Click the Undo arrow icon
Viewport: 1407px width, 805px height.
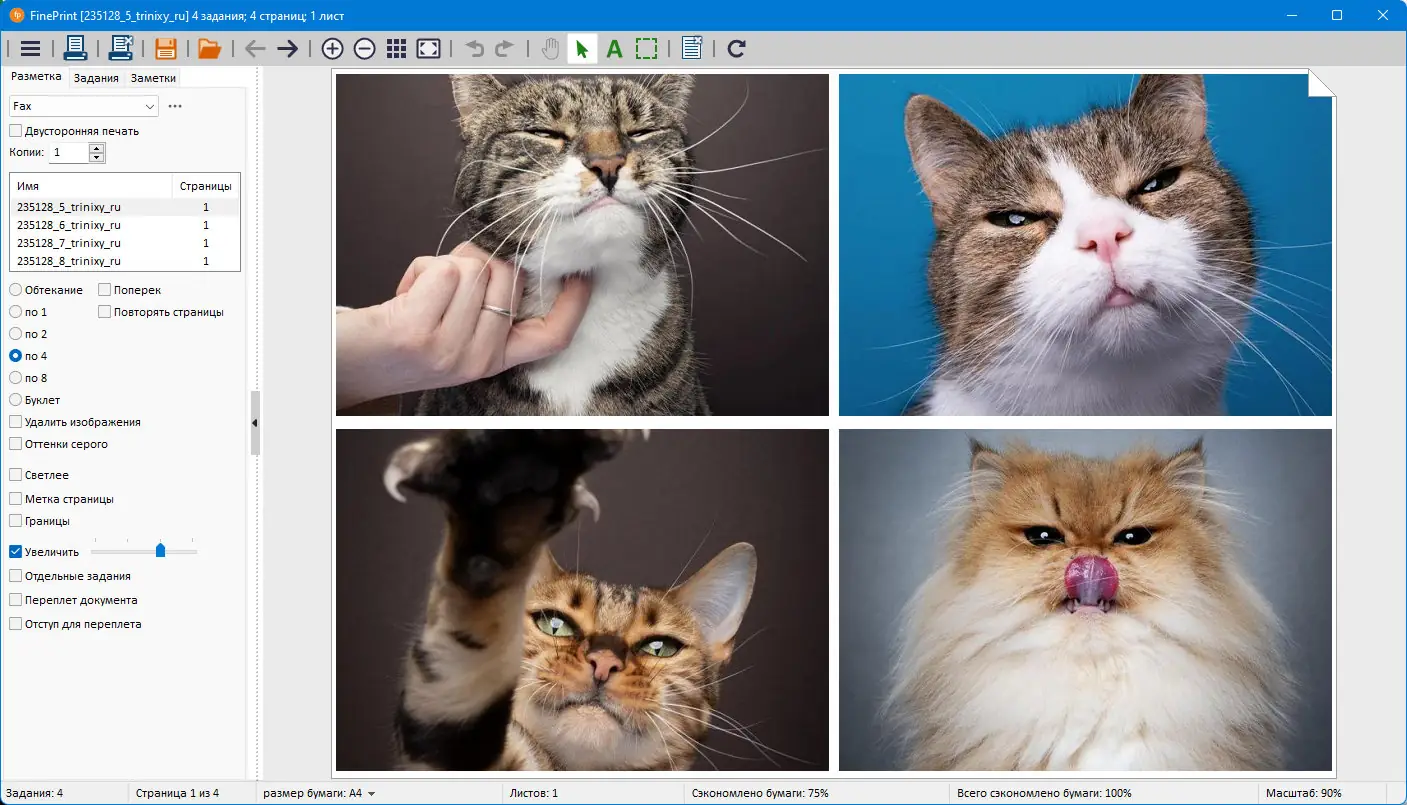474,48
